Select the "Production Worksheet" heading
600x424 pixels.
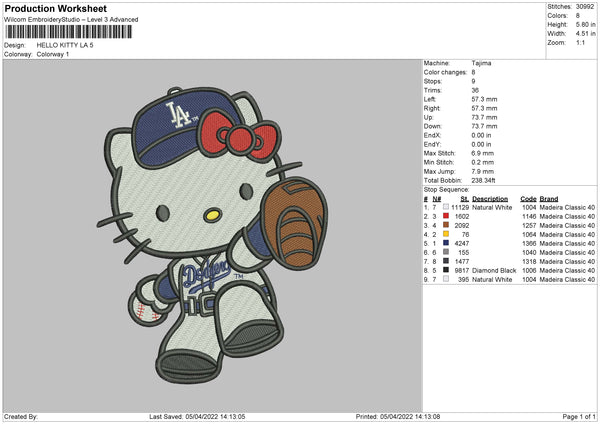pos(56,8)
